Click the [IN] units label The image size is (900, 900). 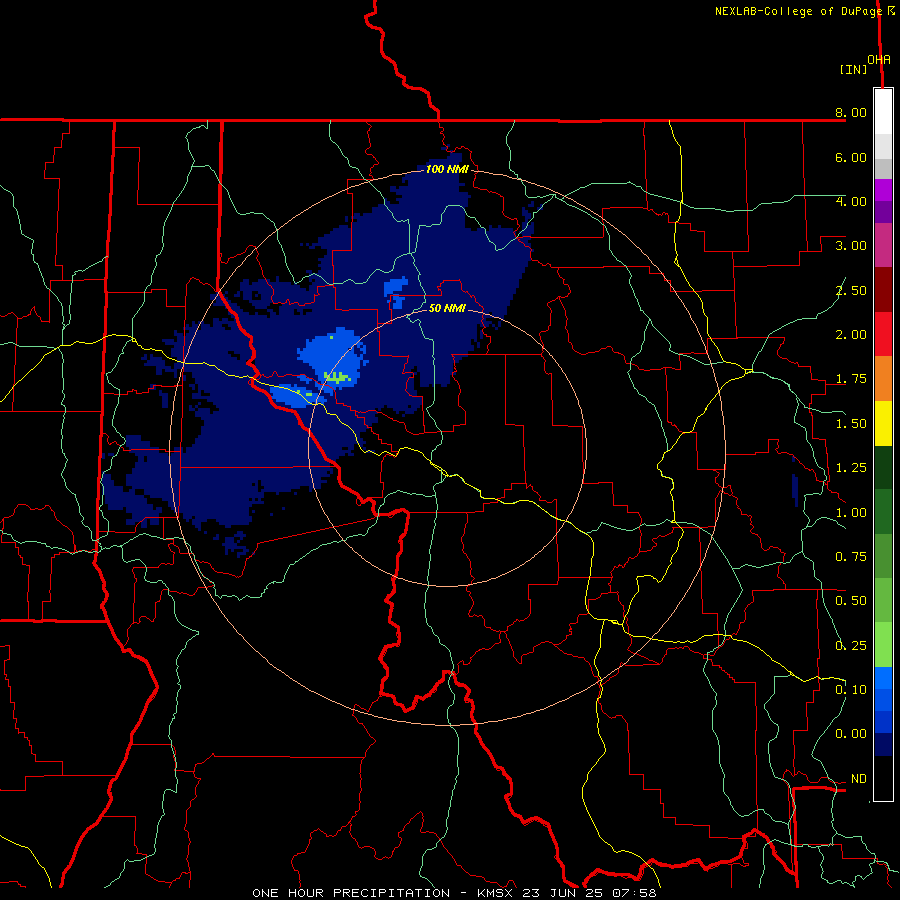click(854, 69)
